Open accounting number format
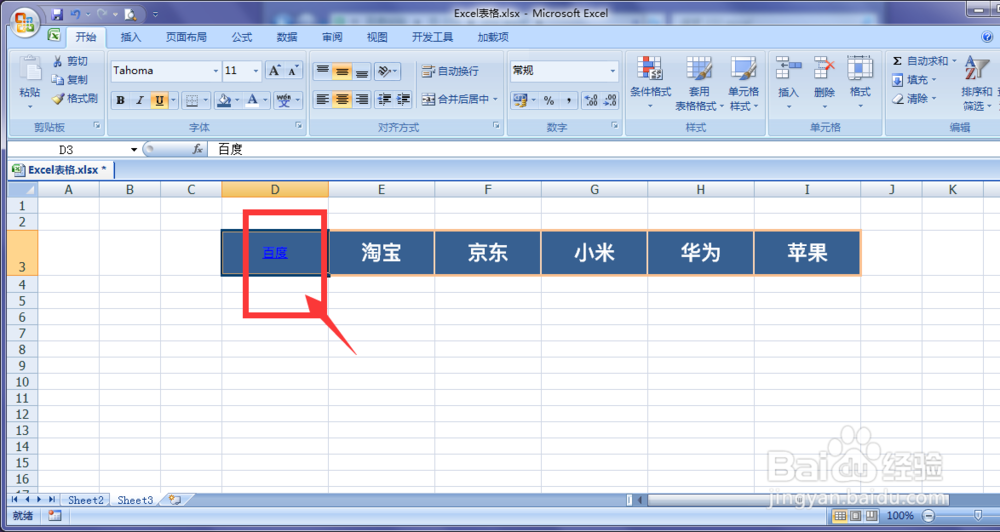This screenshot has height=532, width=1000. (519, 100)
